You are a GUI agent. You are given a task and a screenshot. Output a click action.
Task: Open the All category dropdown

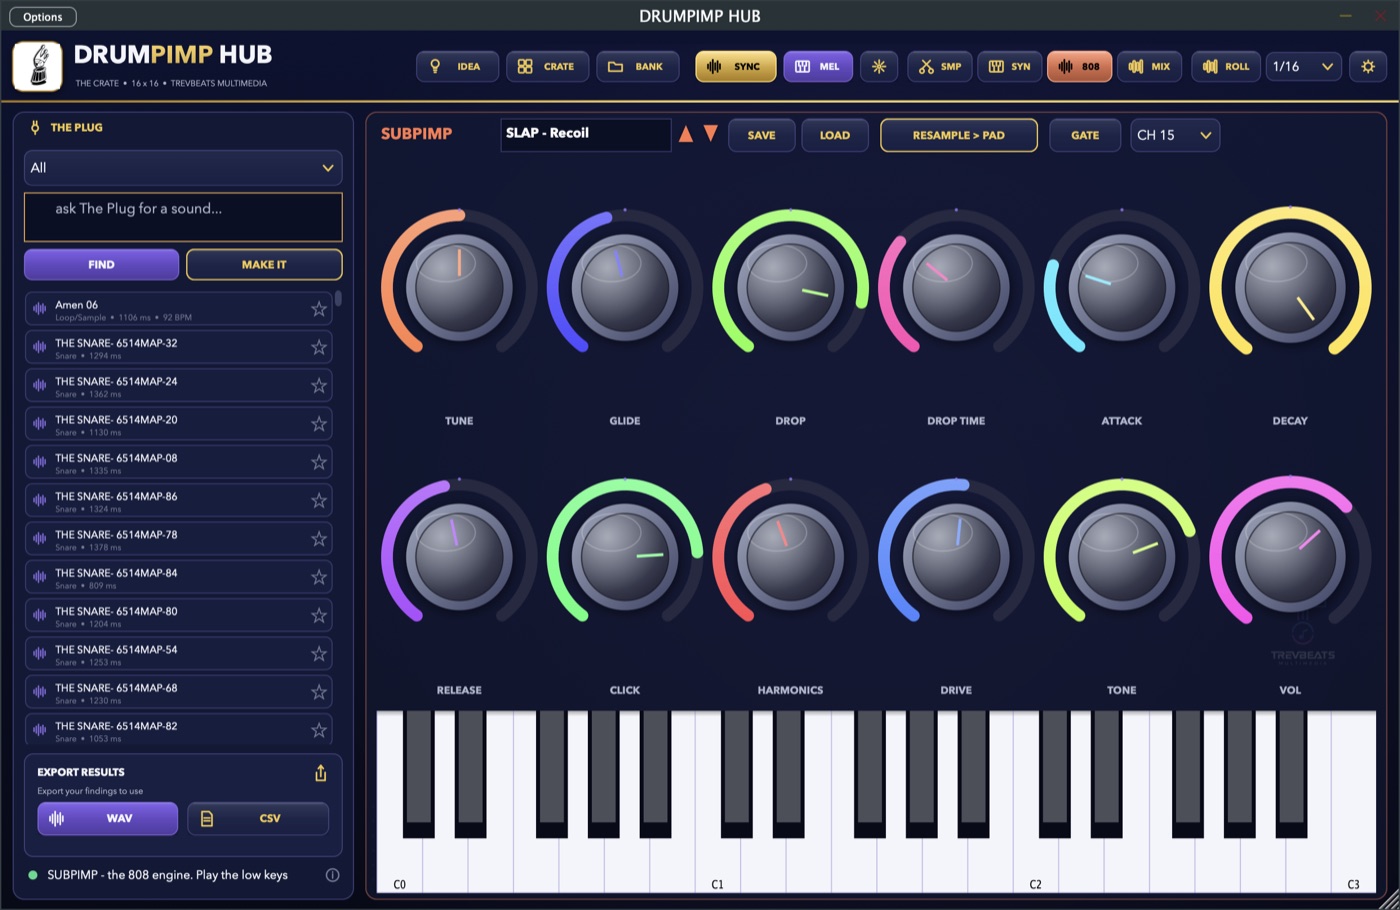pos(183,168)
